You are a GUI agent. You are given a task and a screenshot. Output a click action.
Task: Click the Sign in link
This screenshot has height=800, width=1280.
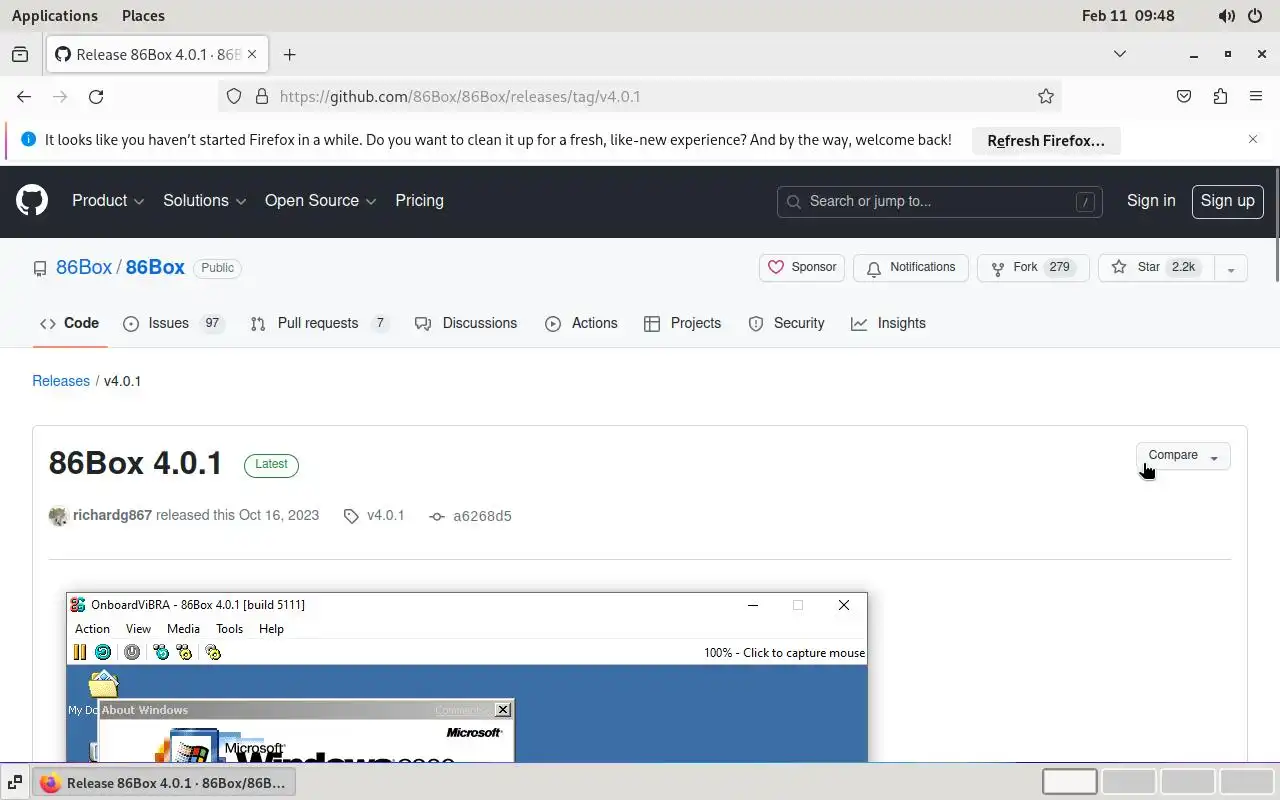click(x=1151, y=201)
